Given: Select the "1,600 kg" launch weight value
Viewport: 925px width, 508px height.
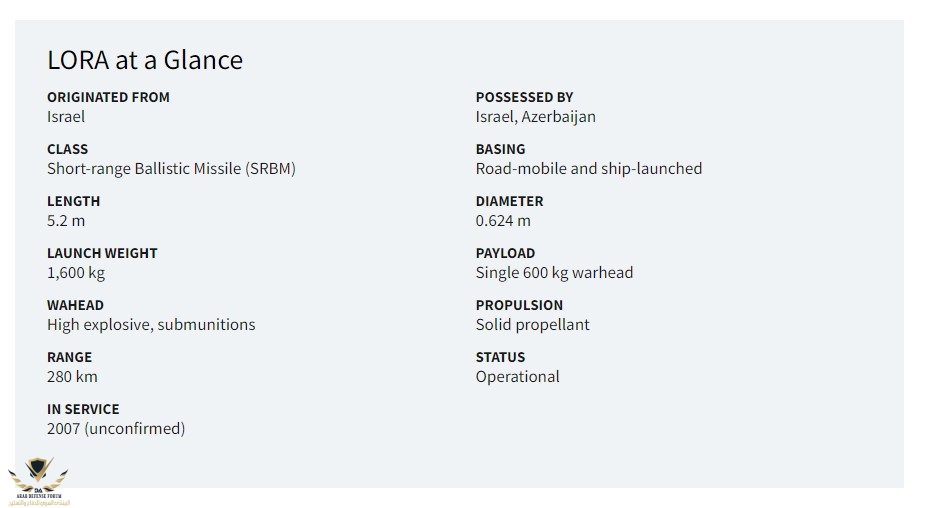Looking at the screenshot, I should click(x=76, y=273).
